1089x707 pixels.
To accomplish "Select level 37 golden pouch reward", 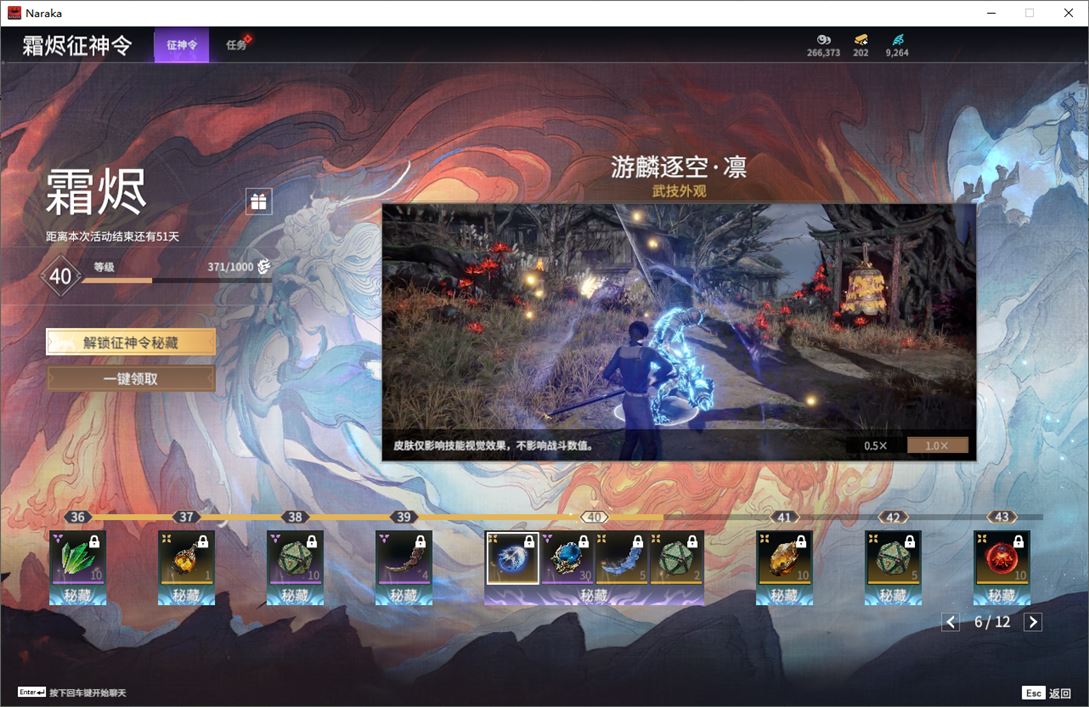I will click(186, 558).
